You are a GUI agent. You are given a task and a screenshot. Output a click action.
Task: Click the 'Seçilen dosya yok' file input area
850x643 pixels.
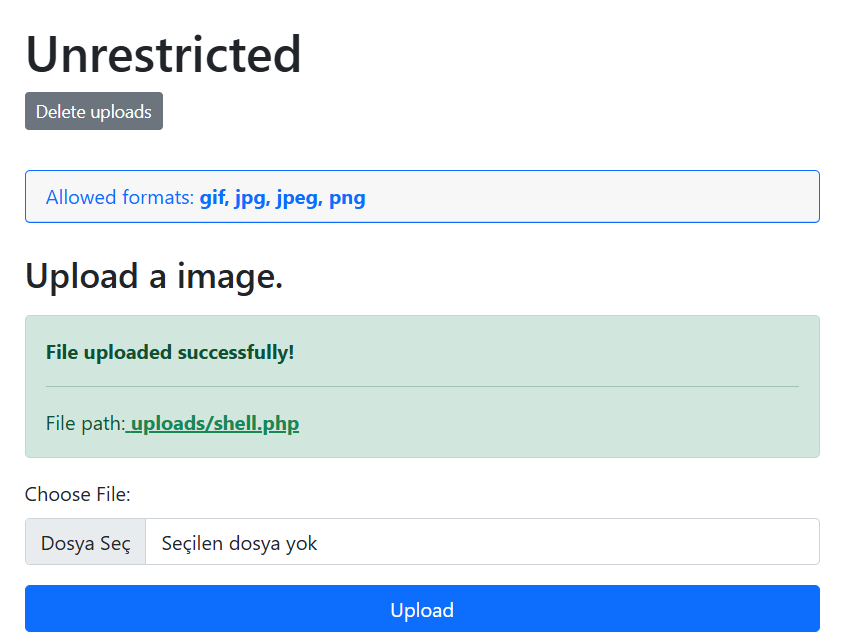[x=482, y=542]
